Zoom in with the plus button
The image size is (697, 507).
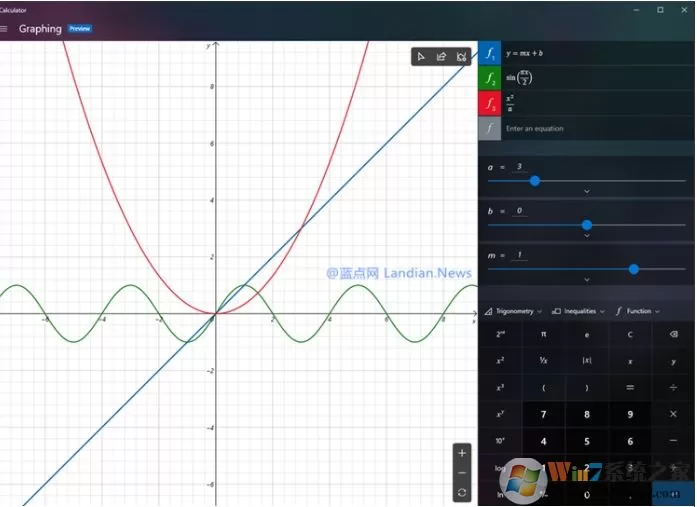tap(462, 453)
